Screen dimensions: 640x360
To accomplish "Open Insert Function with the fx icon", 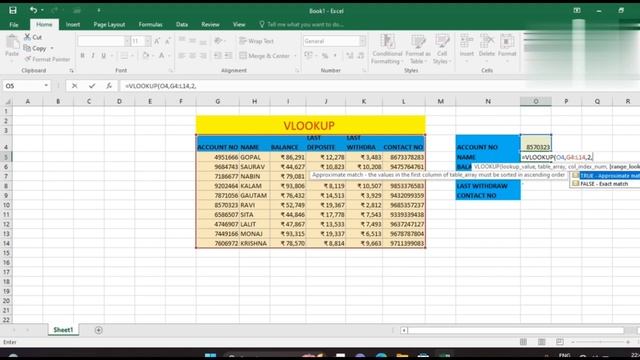I will [109, 86].
